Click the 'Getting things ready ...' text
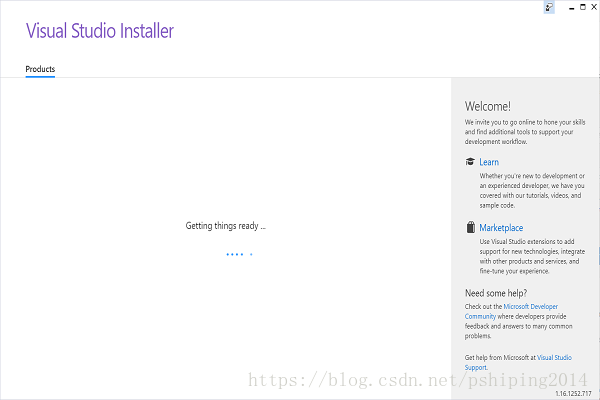The width and height of the screenshot is (600, 400). tap(225, 226)
